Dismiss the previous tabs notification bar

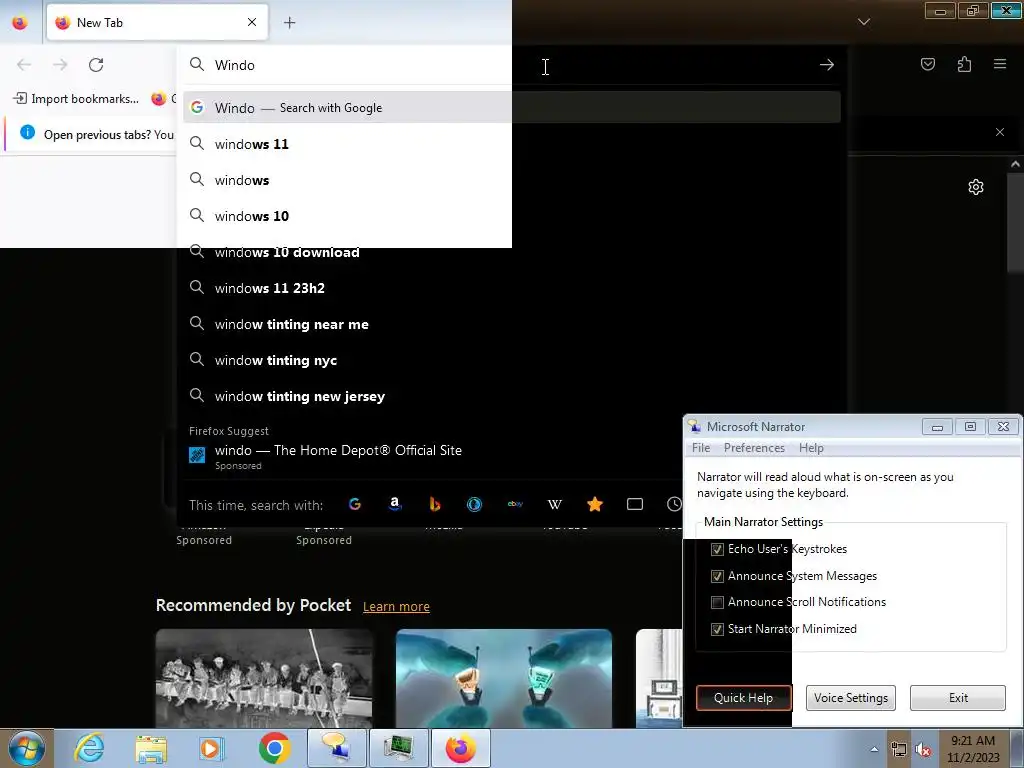1000,132
